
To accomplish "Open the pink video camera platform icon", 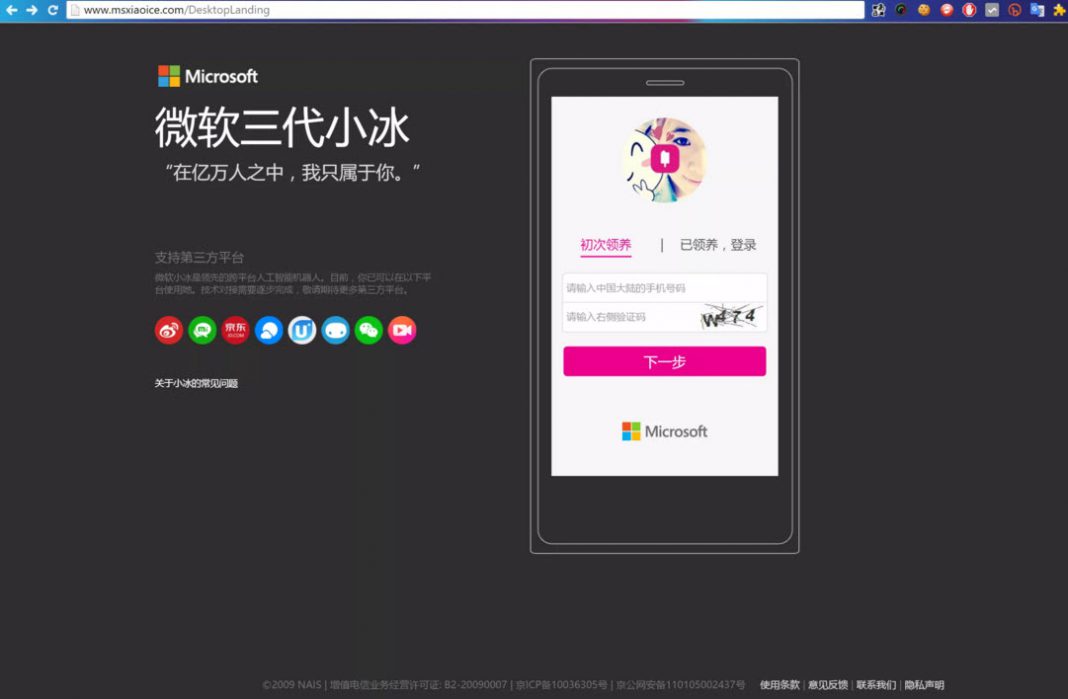I will (402, 330).
